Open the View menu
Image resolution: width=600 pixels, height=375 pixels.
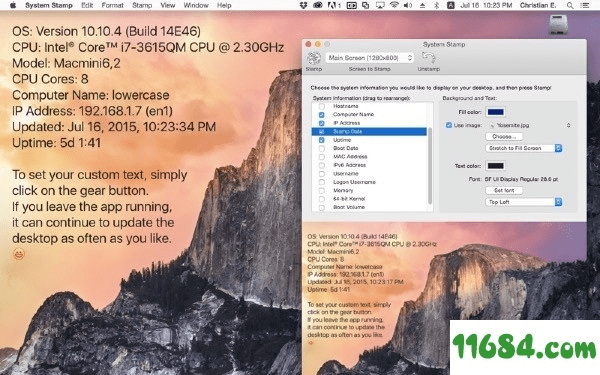coord(168,5)
